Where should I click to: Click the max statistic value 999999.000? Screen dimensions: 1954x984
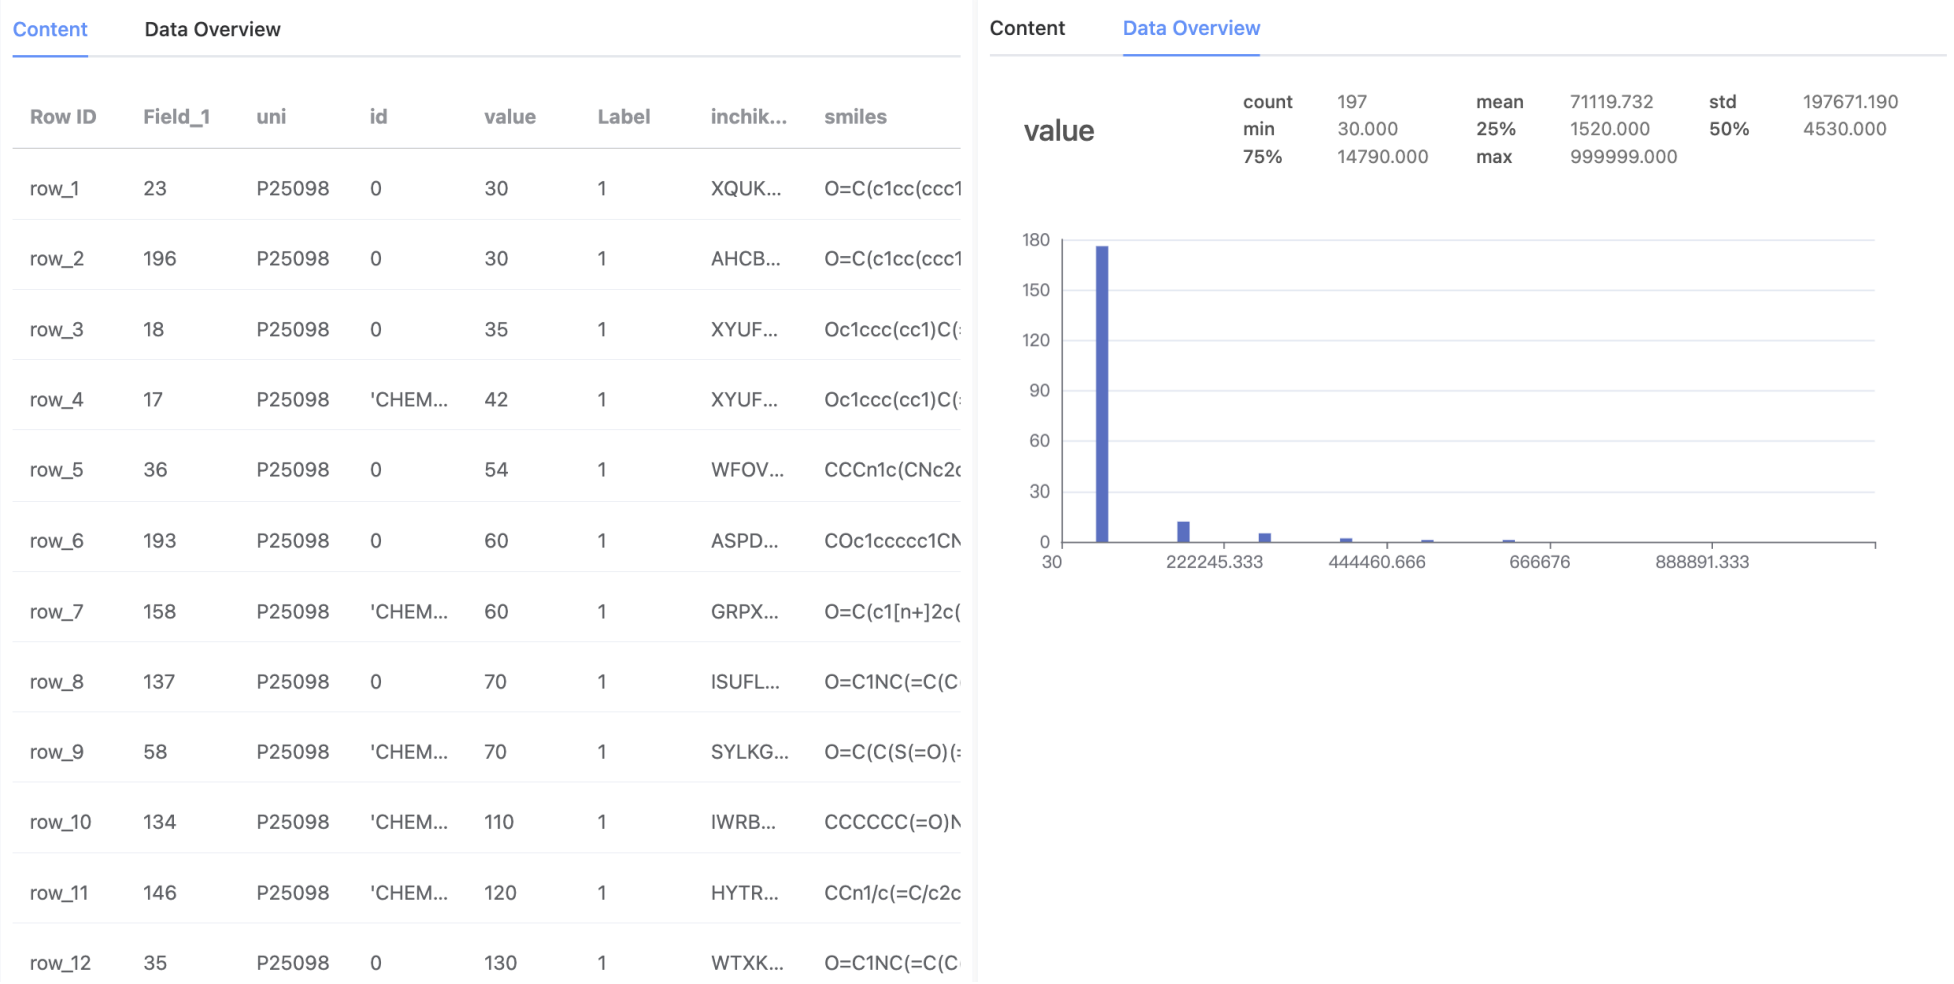pyautogui.click(x=1622, y=156)
